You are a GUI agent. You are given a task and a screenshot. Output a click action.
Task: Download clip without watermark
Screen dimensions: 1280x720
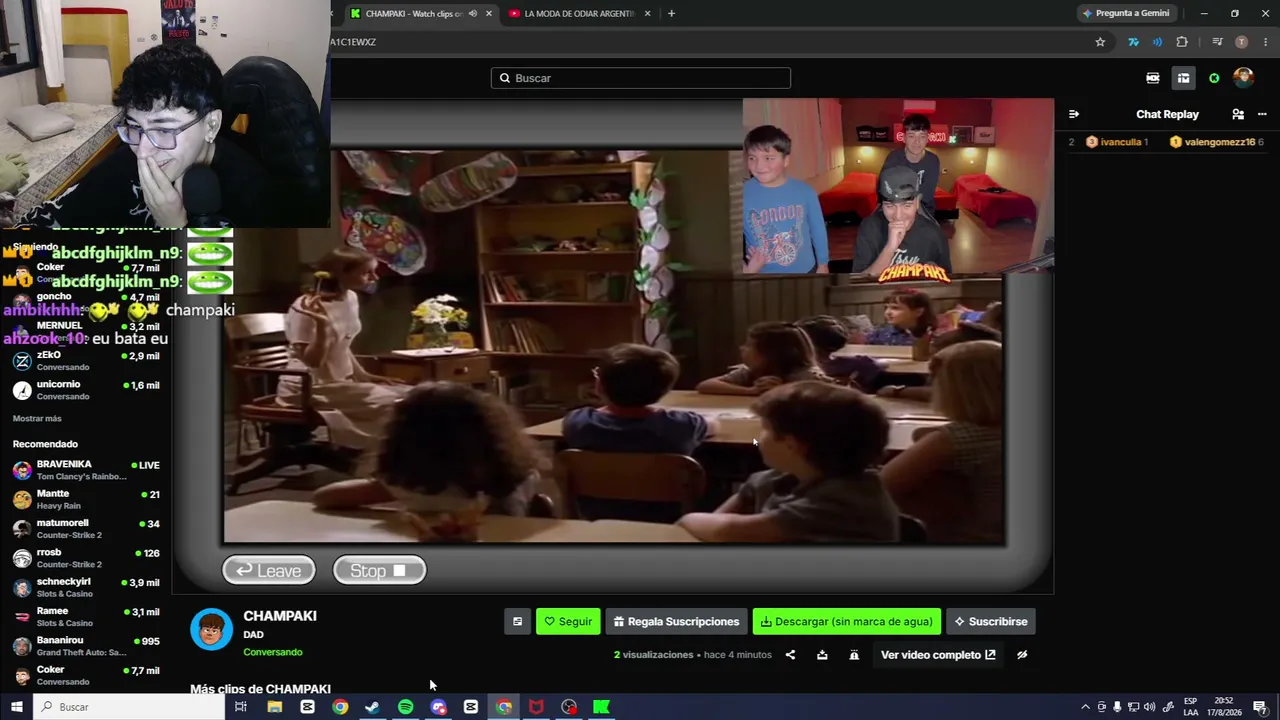847,621
